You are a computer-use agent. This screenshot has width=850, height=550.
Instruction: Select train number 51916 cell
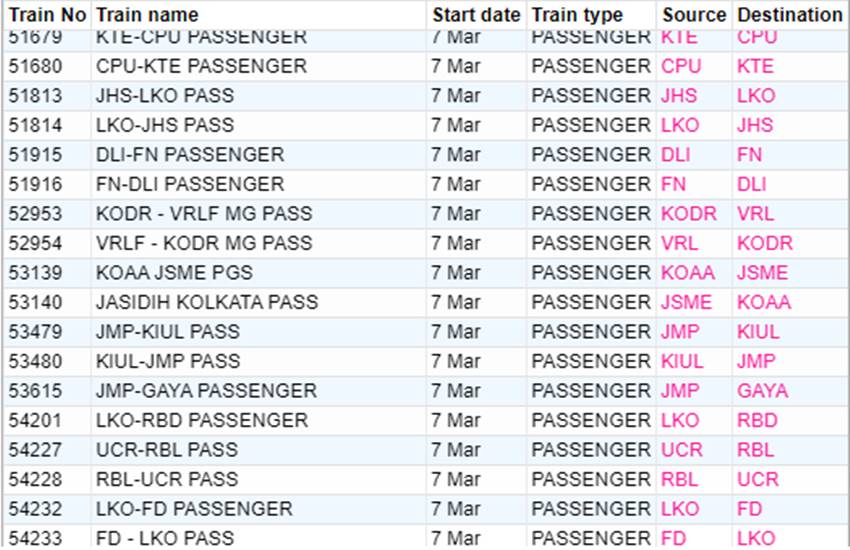pyautogui.click(x=34, y=184)
